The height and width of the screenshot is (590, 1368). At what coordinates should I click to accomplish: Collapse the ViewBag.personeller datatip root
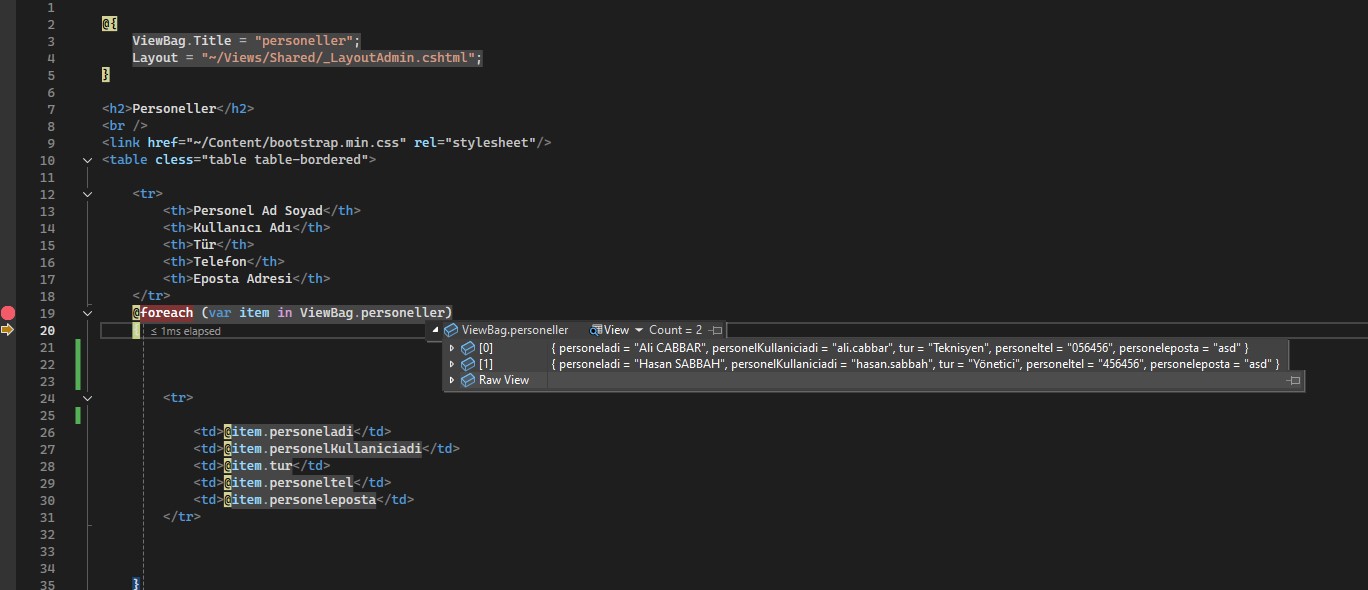435,330
